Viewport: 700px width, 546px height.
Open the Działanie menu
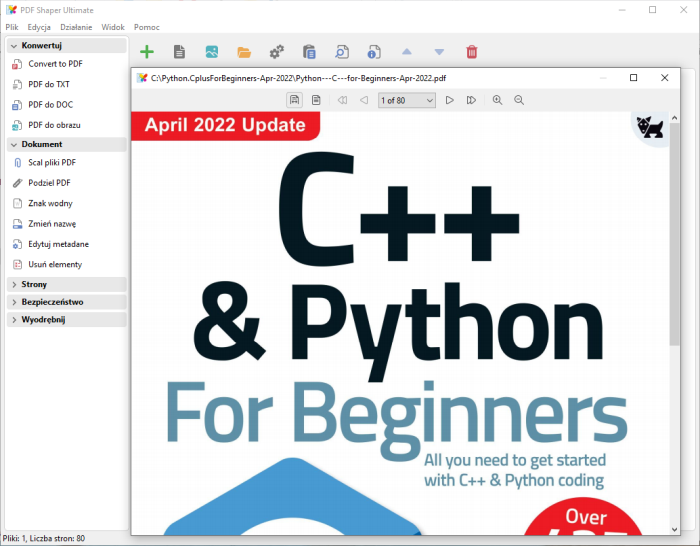coord(76,27)
